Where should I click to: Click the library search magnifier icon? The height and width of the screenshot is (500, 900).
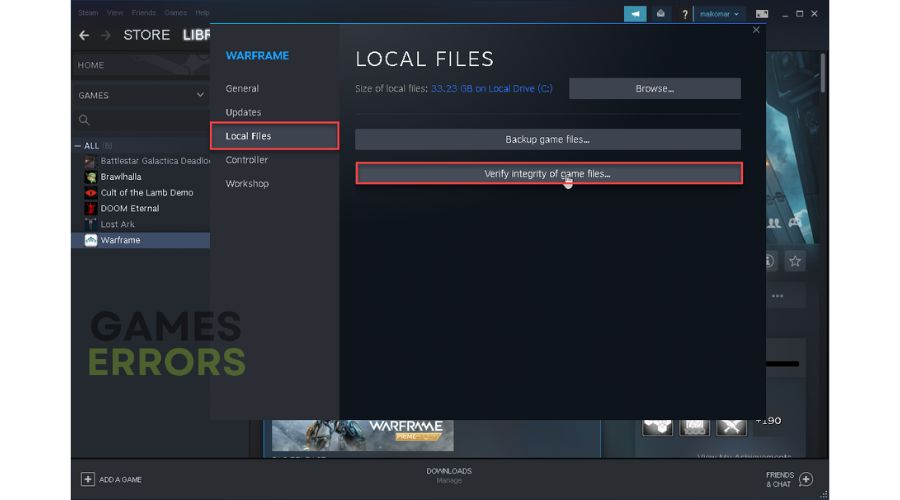[84, 120]
